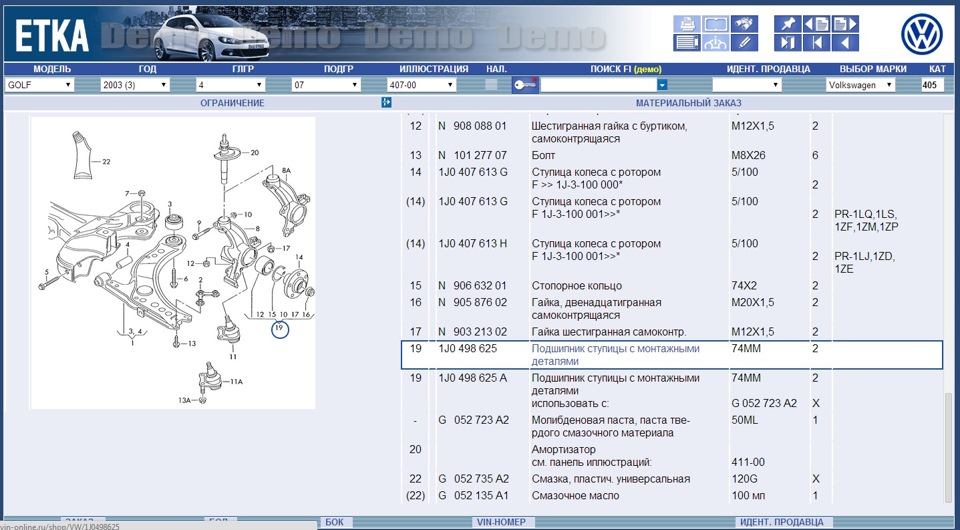Click the frame outline icon beside printer
The width and height of the screenshot is (960, 530).
click(716, 24)
